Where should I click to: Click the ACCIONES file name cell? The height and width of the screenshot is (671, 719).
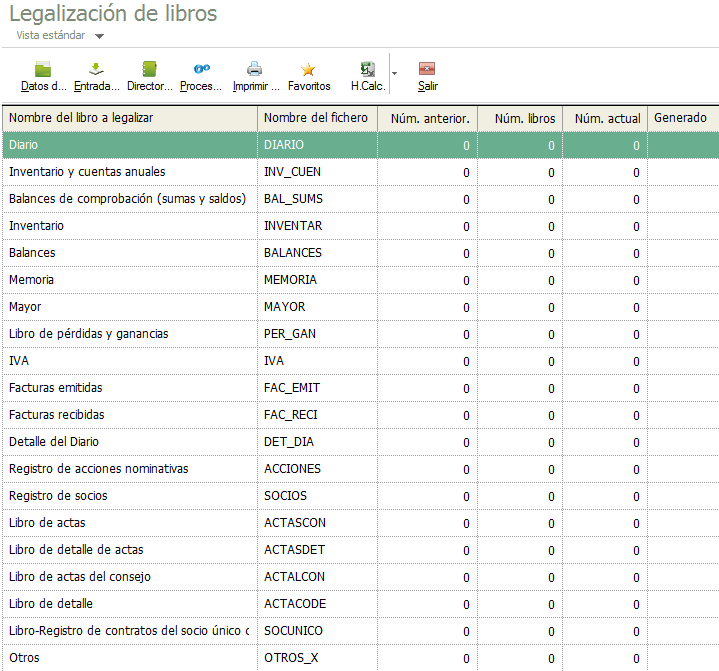tap(317, 469)
